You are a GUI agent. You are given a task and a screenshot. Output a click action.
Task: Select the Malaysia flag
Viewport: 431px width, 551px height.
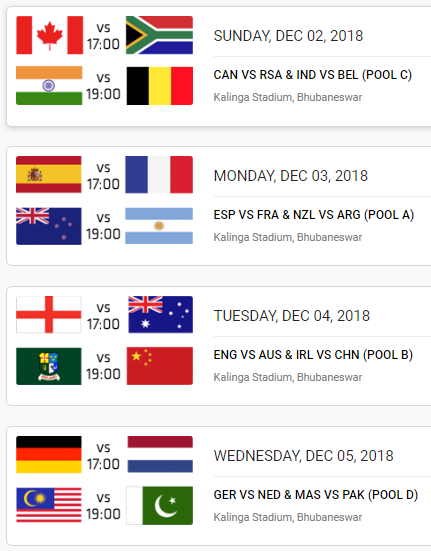pyautogui.click(x=49, y=505)
